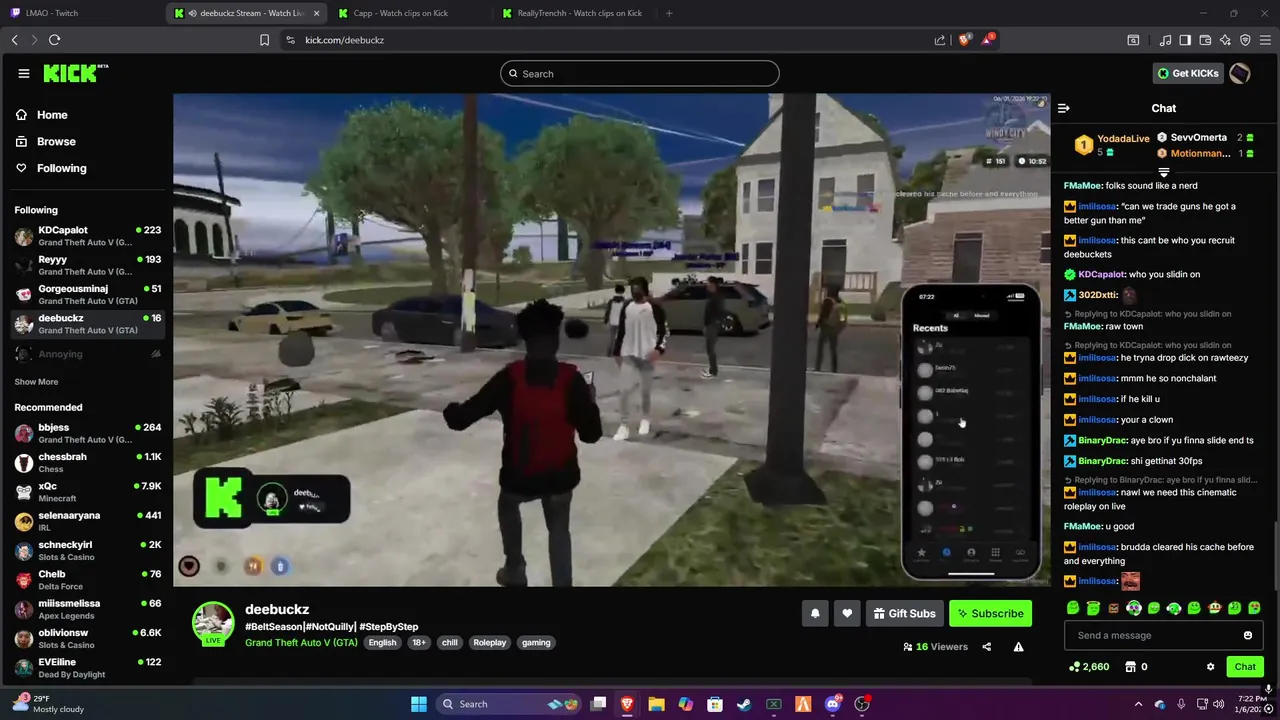
Task: Report the stream with the warning icon
Action: click(1018, 647)
